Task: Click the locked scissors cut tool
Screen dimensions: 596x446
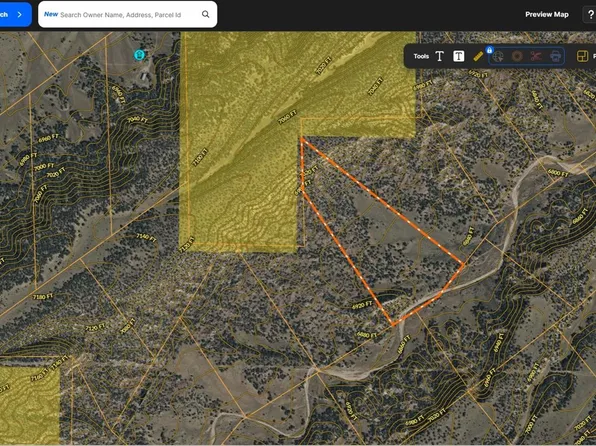Action: pos(536,57)
